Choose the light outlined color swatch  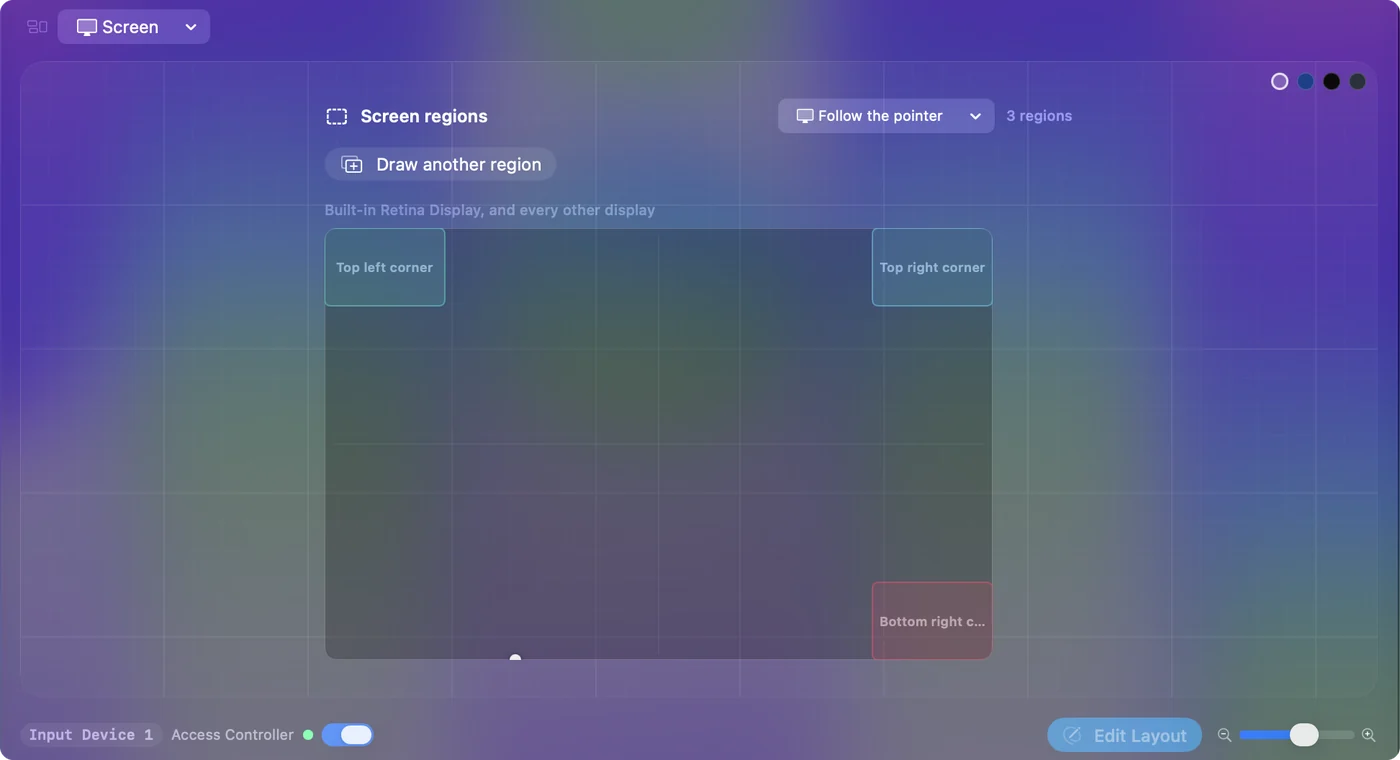1280,82
